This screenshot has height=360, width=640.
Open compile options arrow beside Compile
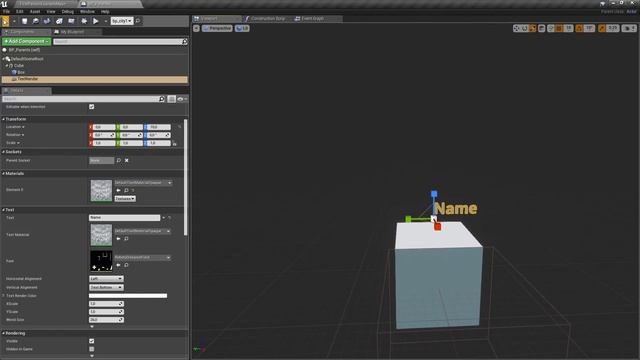[14, 21]
